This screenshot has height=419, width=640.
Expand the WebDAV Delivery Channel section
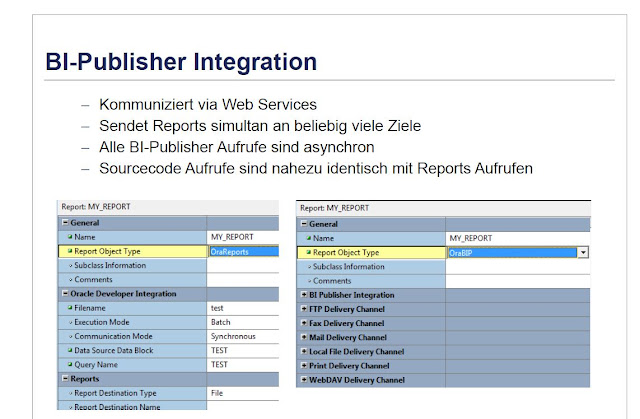point(304,380)
